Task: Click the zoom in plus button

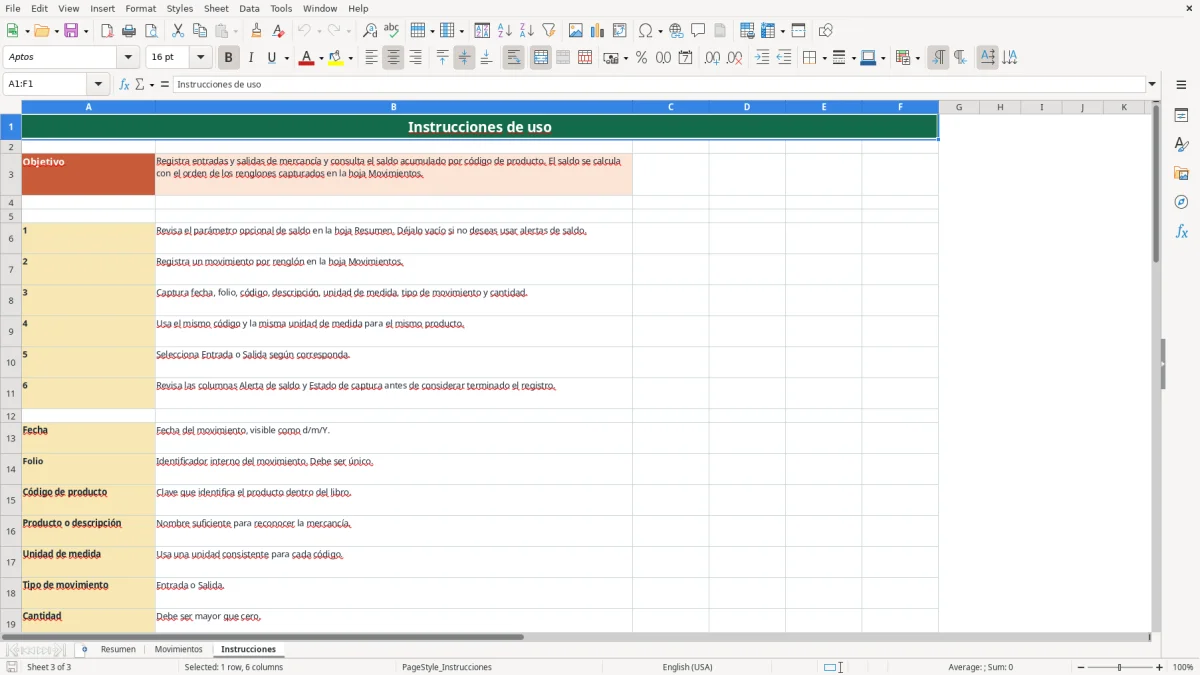Action: 1160,667
